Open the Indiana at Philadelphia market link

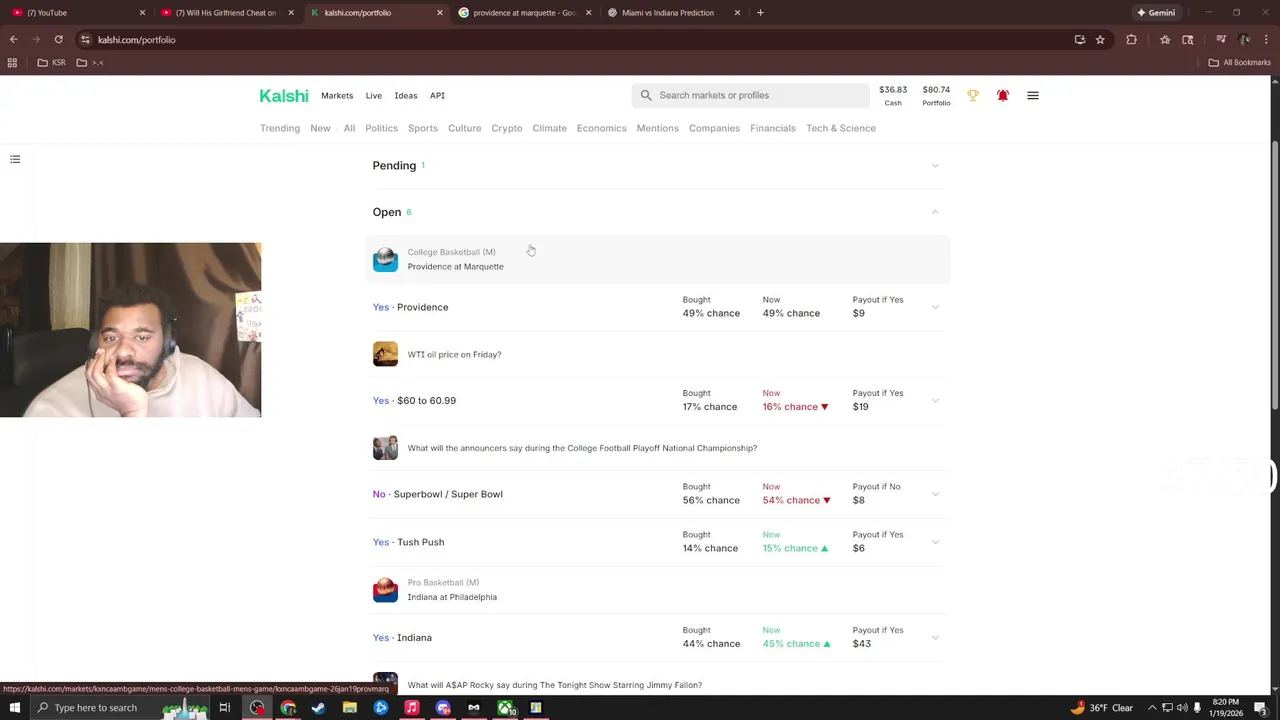tap(452, 597)
